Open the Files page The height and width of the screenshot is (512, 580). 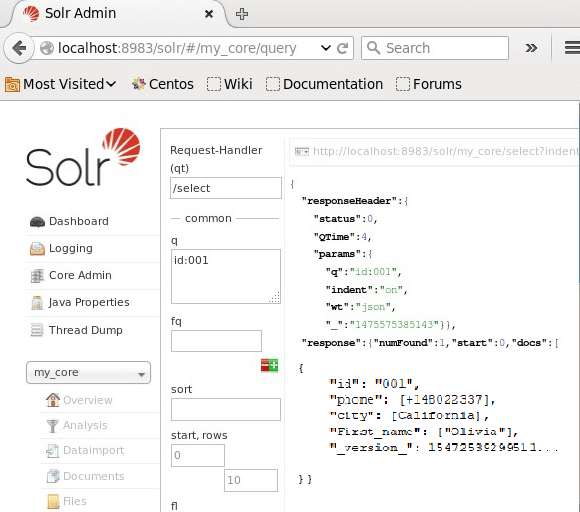point(75,501)
